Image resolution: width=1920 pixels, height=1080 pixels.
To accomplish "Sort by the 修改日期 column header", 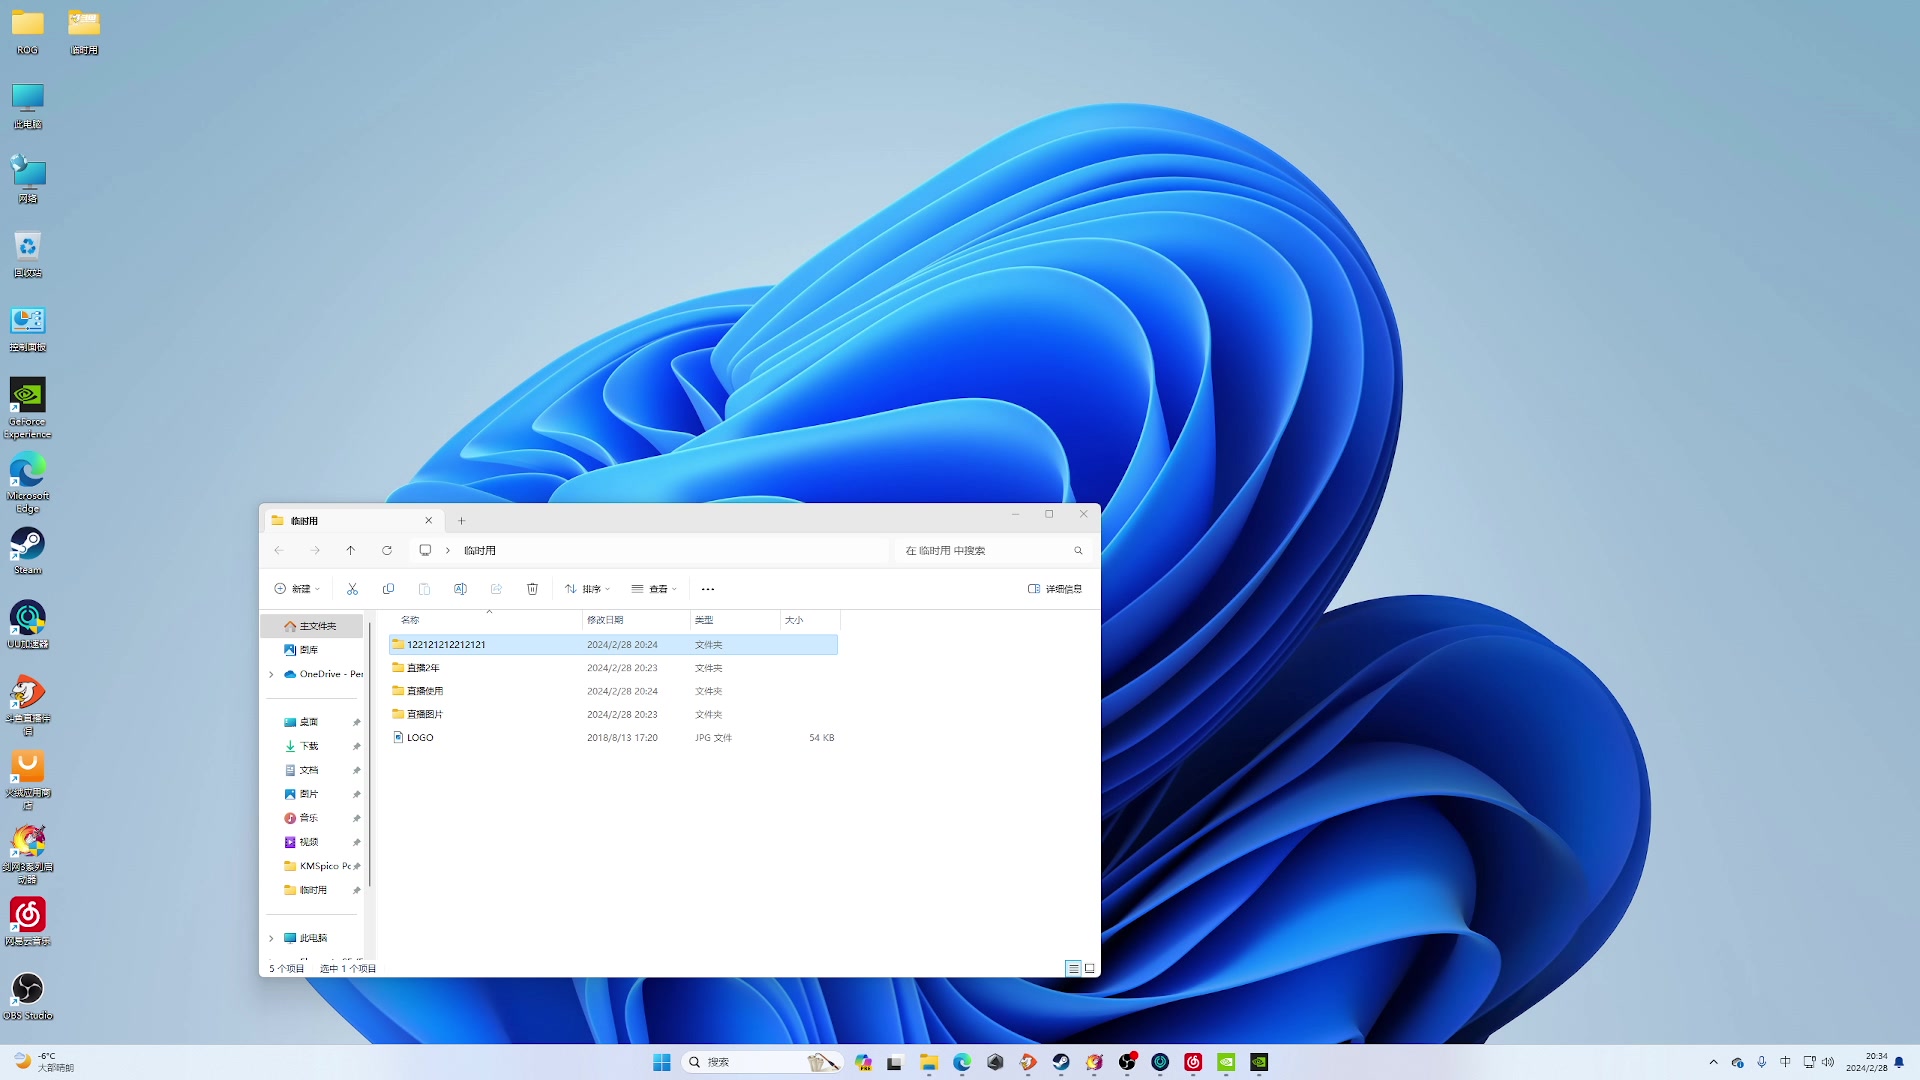I will (x=636, y=620).
